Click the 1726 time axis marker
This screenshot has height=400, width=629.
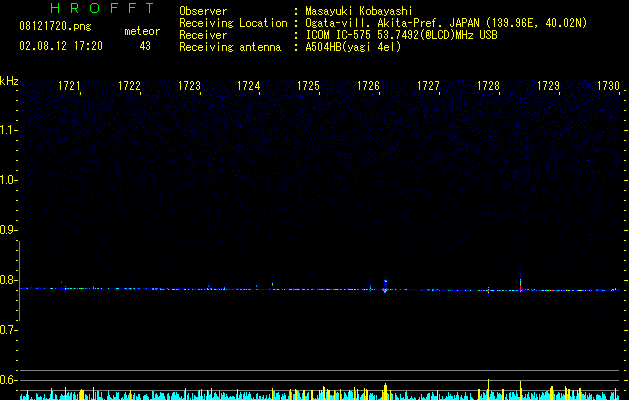point(368,86)
